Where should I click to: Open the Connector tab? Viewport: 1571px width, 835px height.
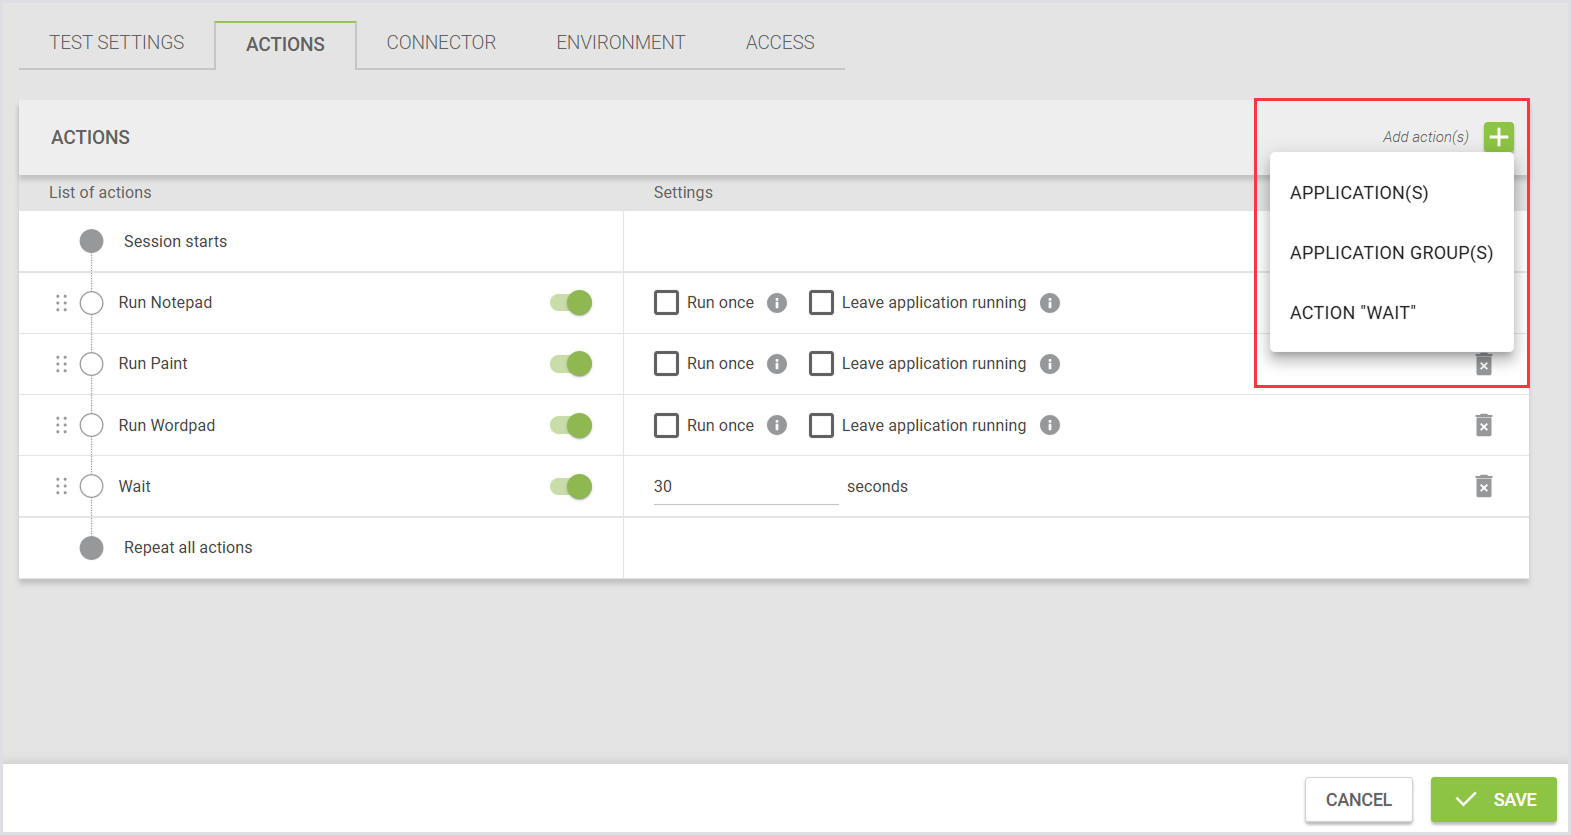click(441, 43)
